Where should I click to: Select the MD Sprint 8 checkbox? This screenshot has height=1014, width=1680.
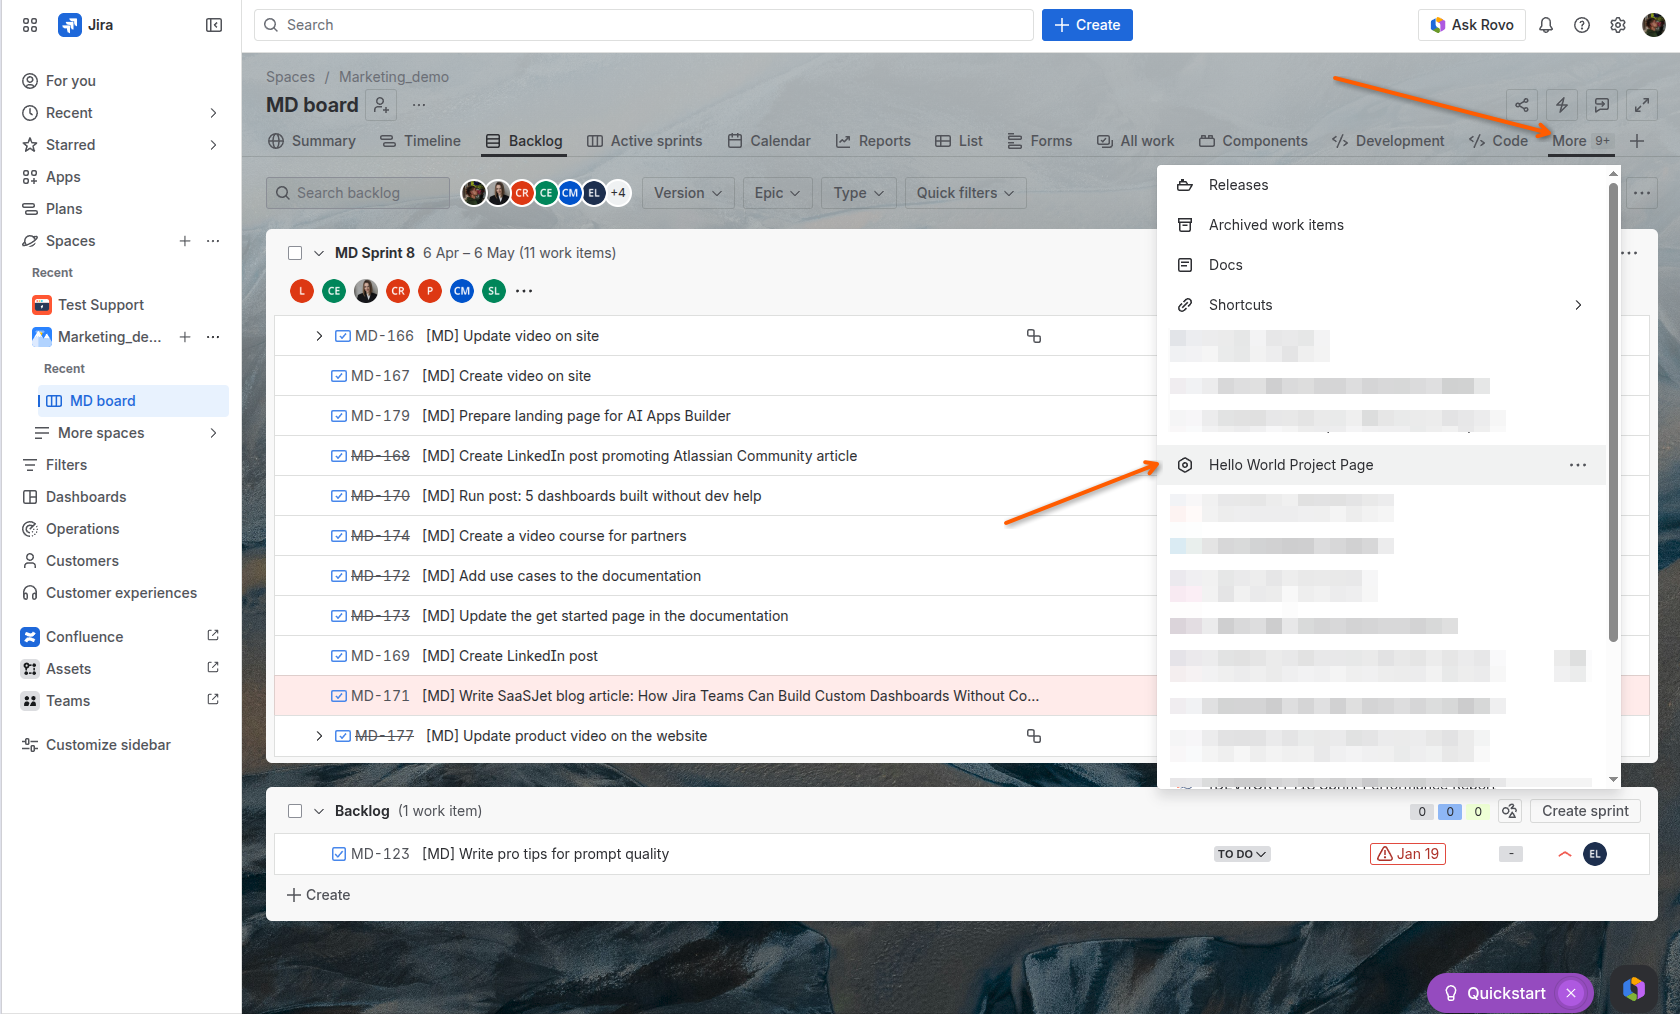tap(295, 253)
